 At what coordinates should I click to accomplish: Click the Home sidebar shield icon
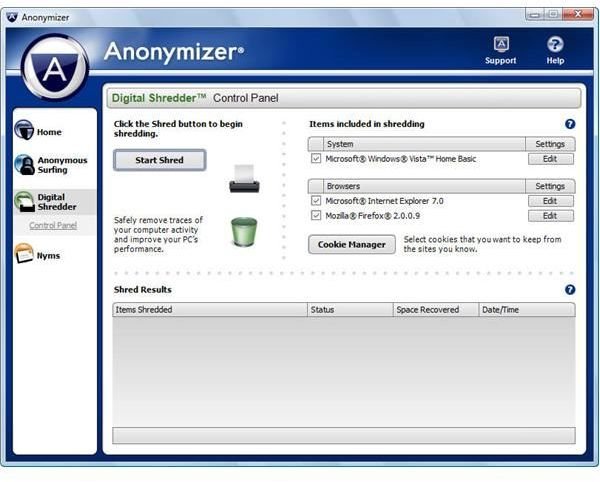click(x=24, y=130)
